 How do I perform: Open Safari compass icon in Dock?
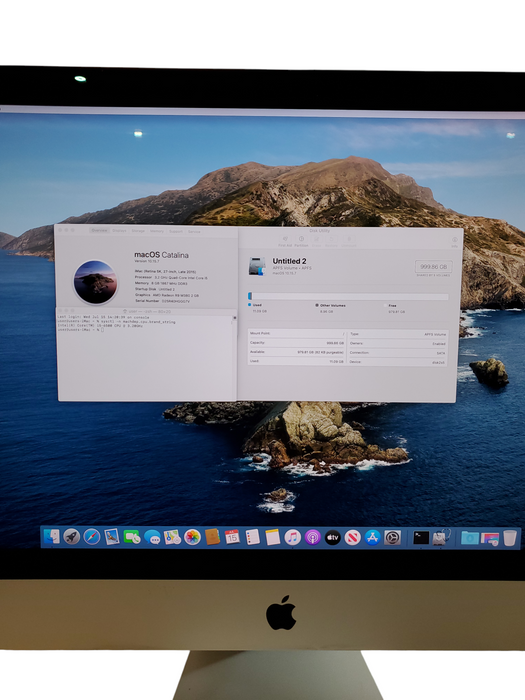coord(92,537)
